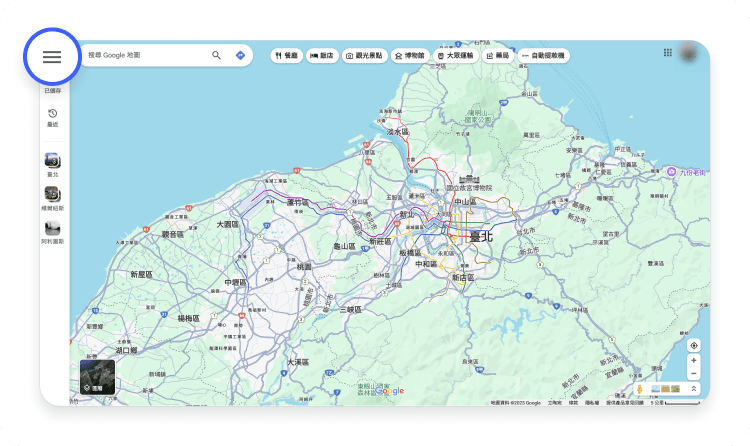750x446 pixels.
Task: Select the third green imagery thumbnail
Action: (x=675, y=389)
